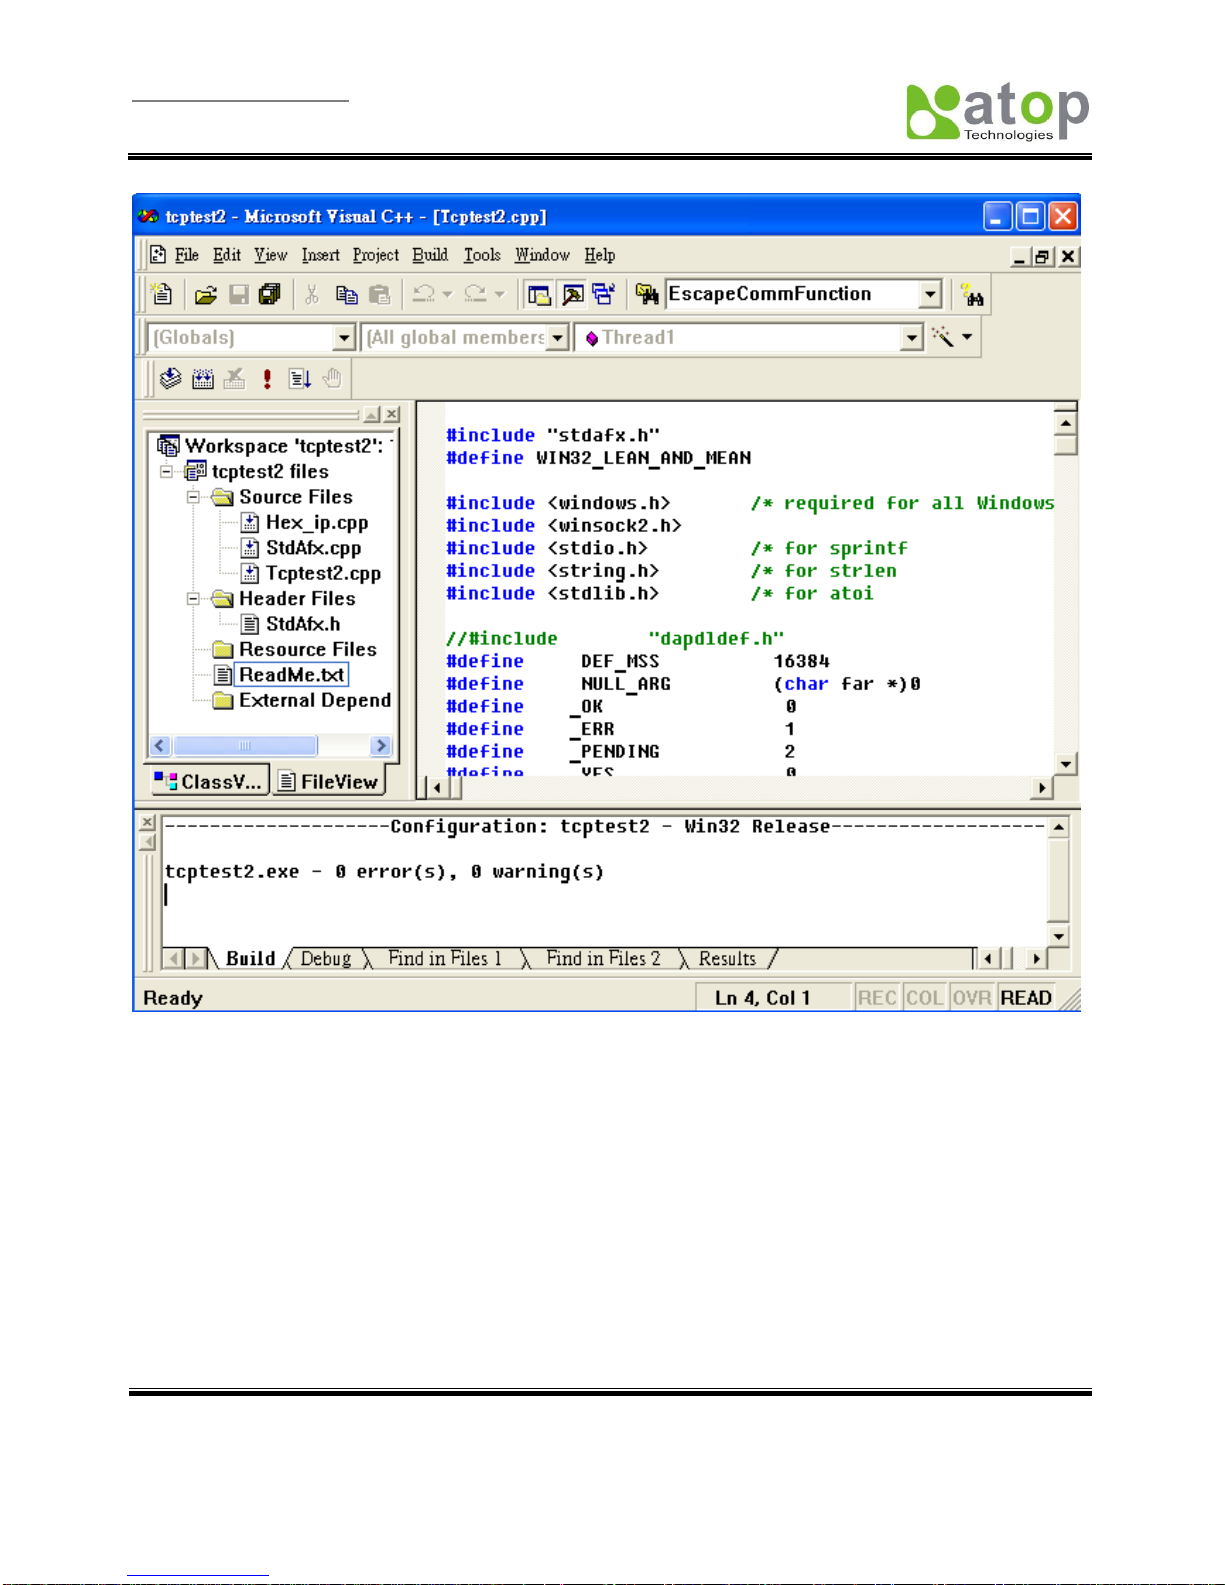This screenshot has width=1225, height=1585.
Task: Click the Stop Build icon
Action: [x=235, y=378]
